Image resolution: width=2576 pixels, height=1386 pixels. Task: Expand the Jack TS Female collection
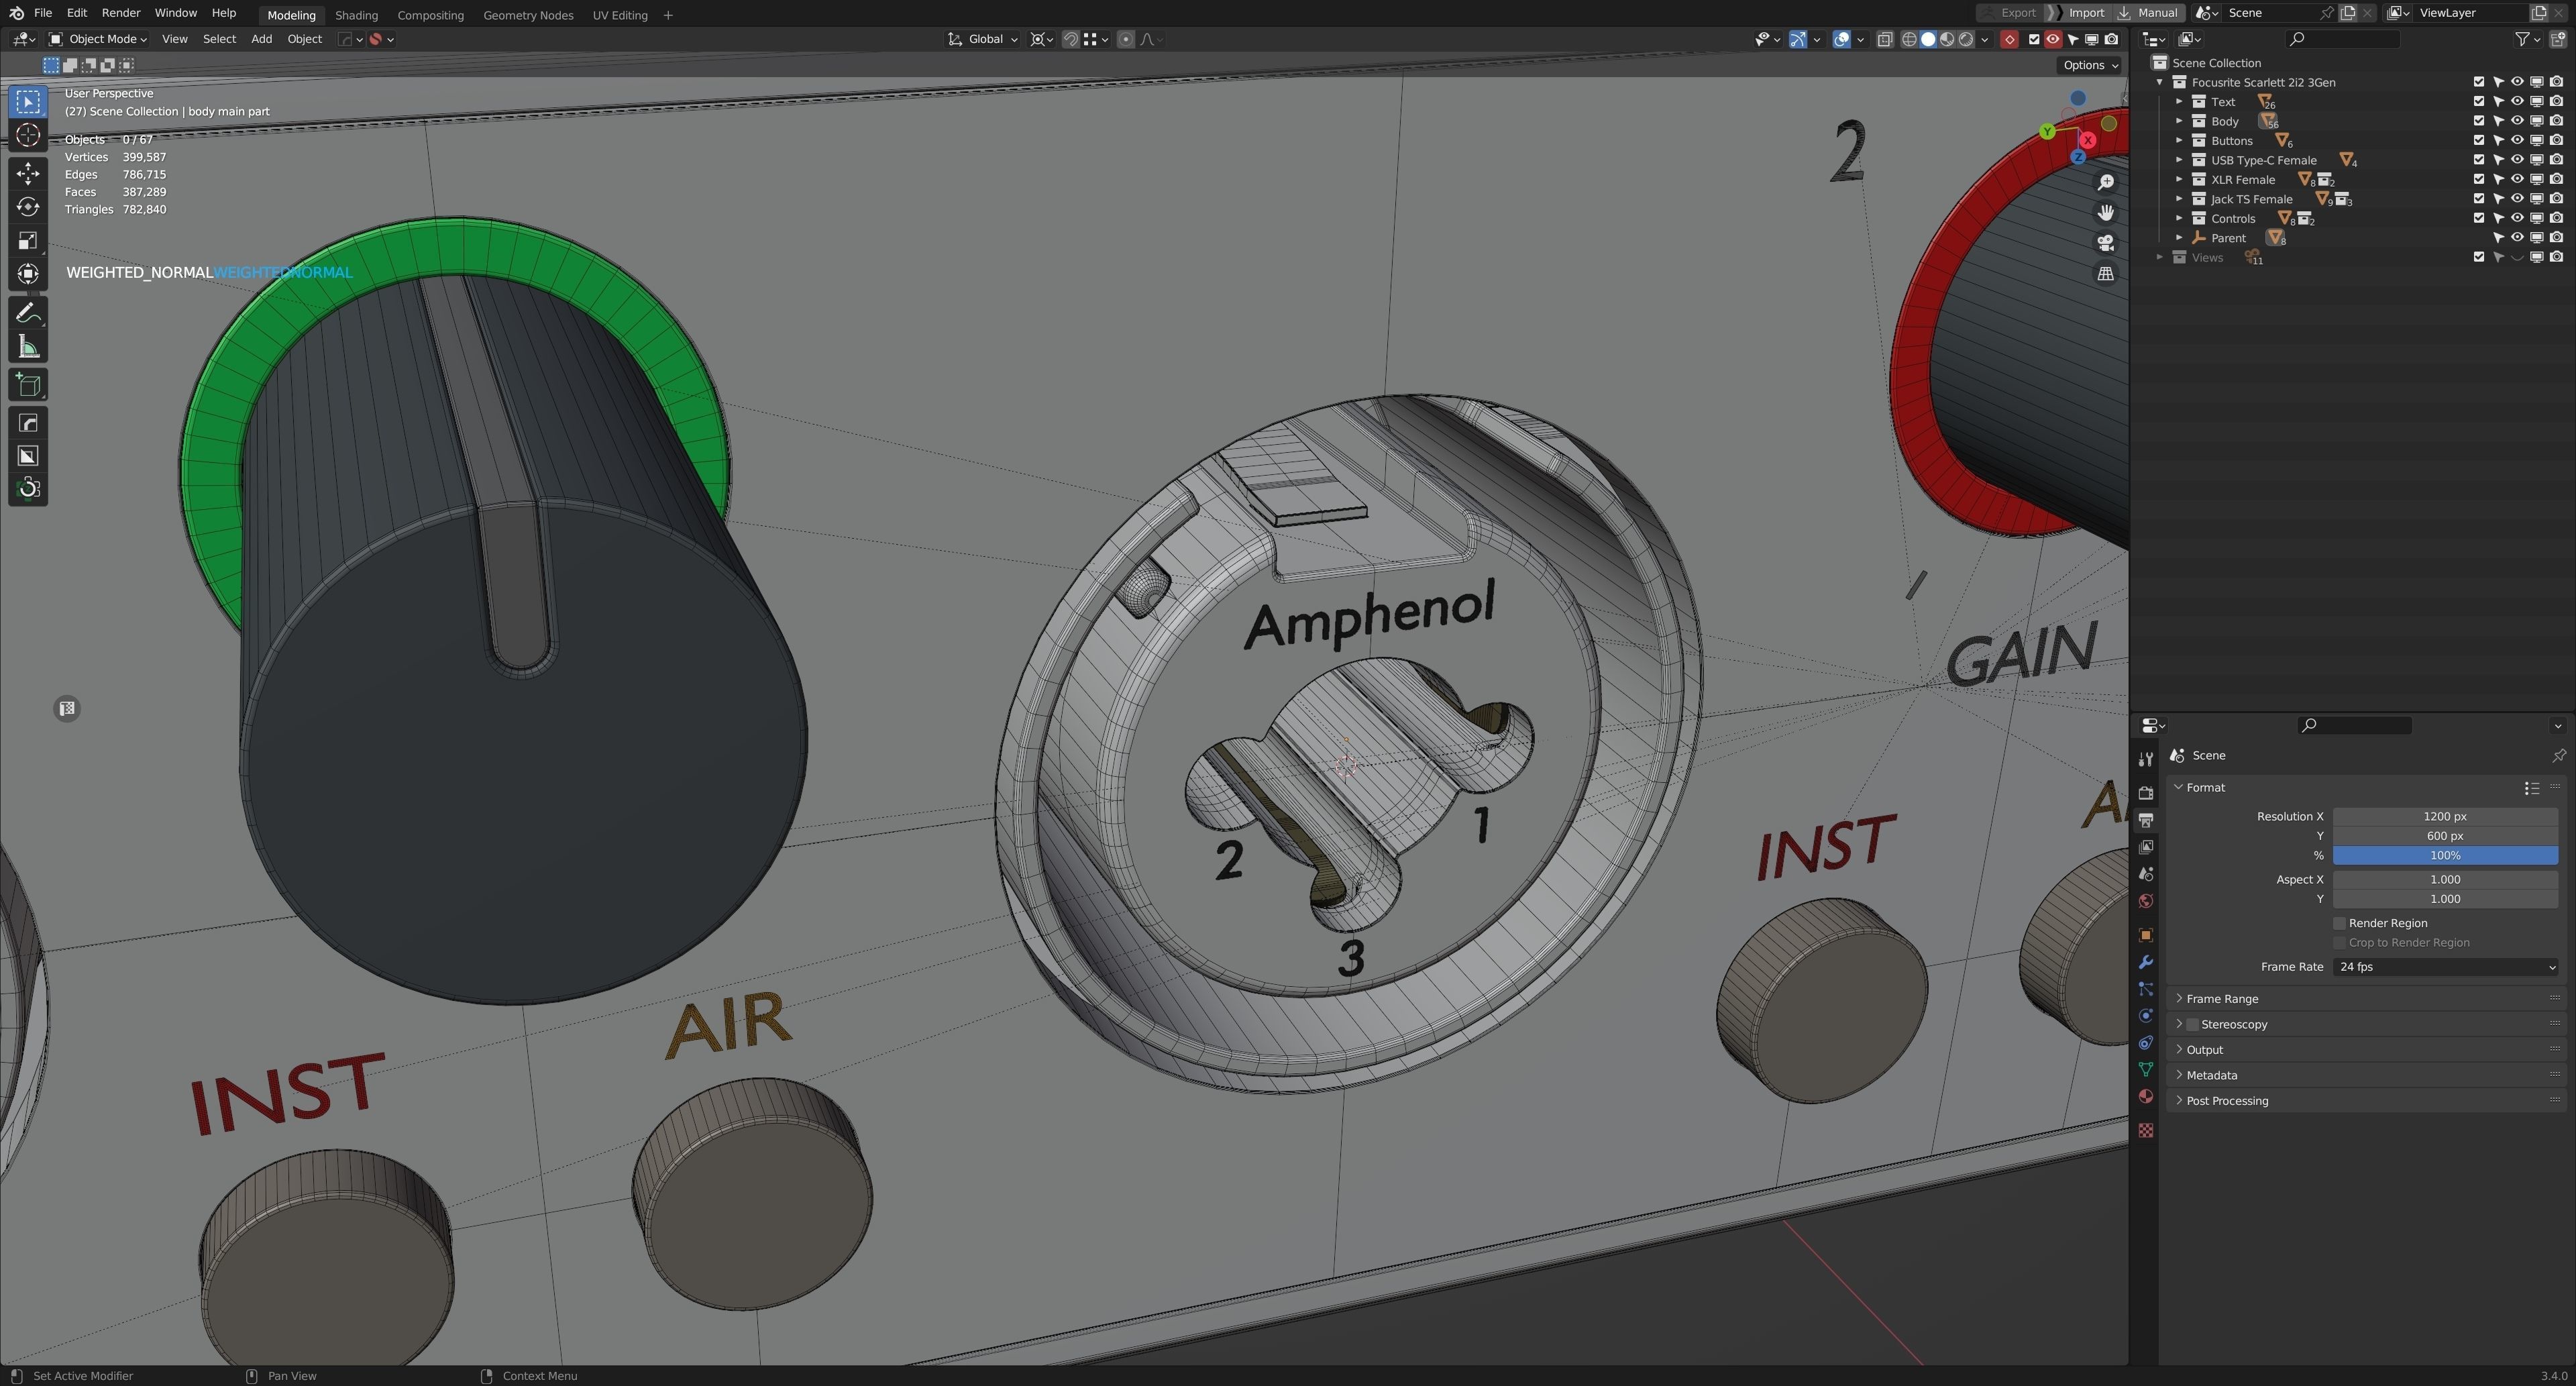[2179, 199]
